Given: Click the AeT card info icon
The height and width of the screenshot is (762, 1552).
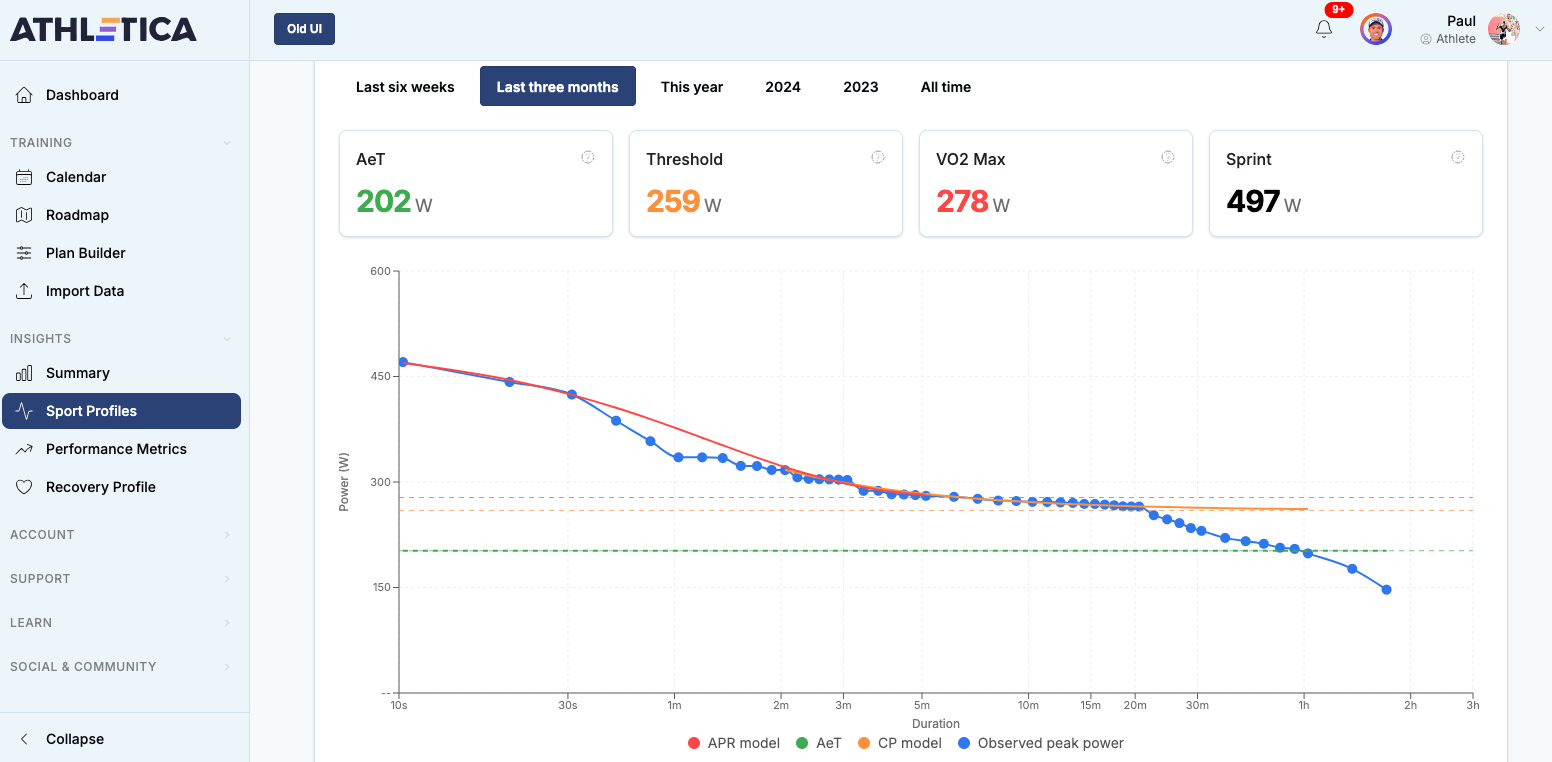Looking at the screenshot, I should tap(588, 157).
